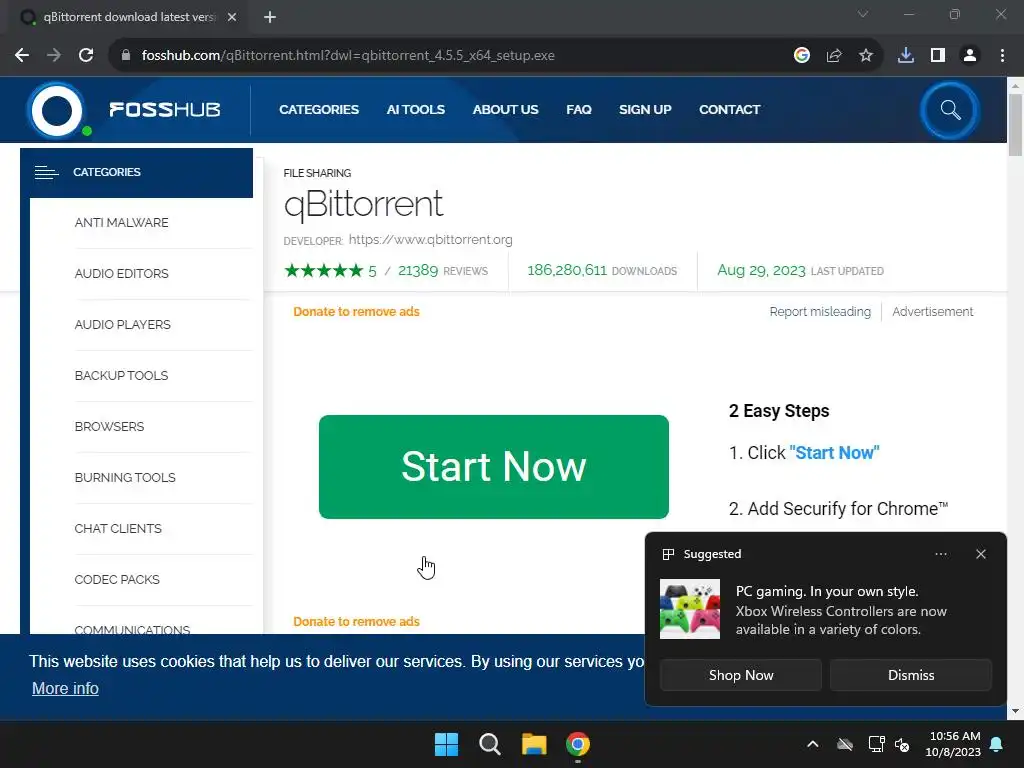Open Windows Start menu

(447, 744)
